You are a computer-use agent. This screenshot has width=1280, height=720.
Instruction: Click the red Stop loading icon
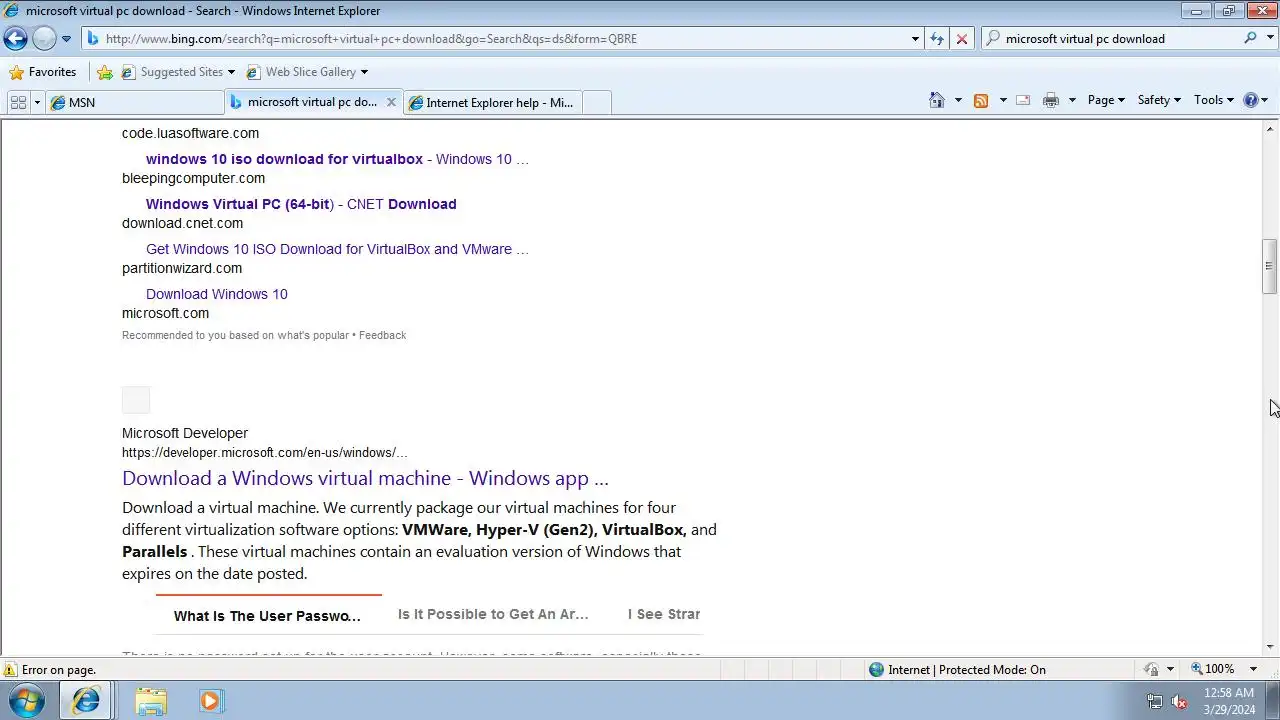click(962, 39)
